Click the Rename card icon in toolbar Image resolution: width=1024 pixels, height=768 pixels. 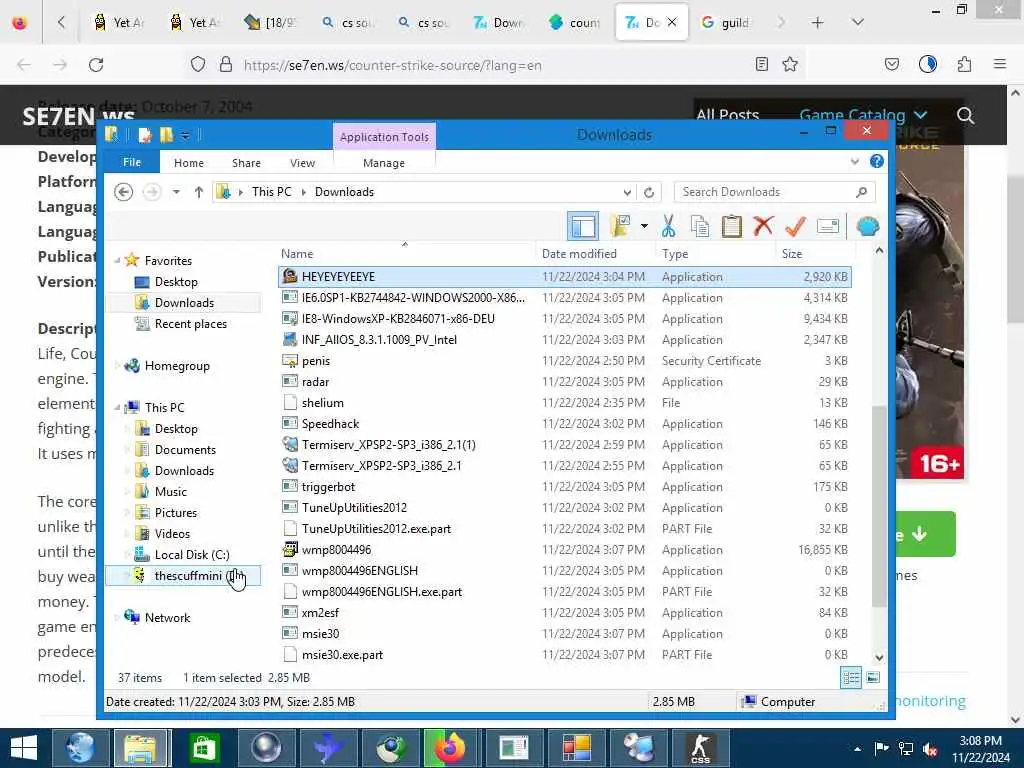click(x=827, y=227)
